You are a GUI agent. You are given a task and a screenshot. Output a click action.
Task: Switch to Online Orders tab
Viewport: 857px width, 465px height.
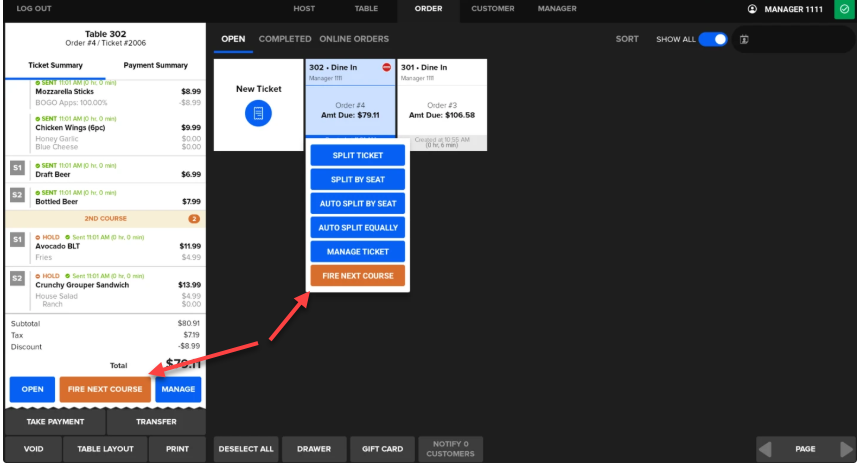[354, 39]
